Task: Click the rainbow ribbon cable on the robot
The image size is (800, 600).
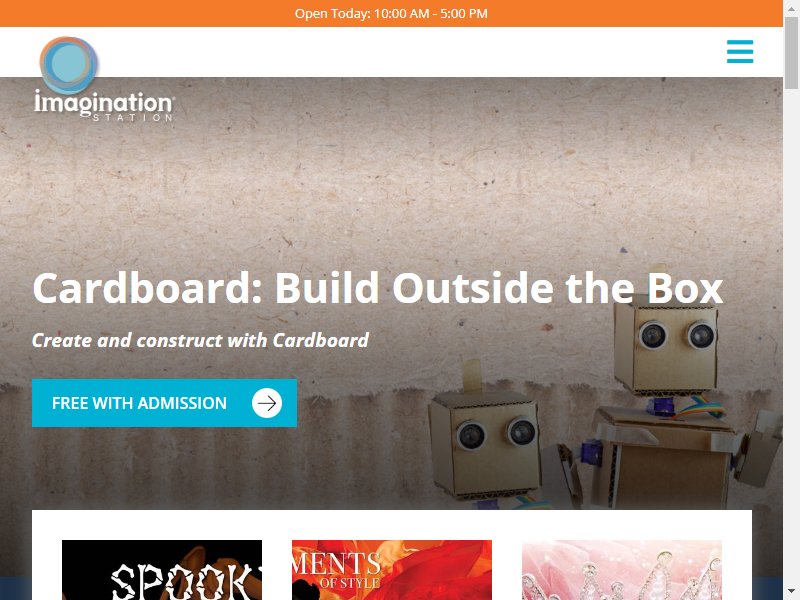Action: click(x=700, y=407)
